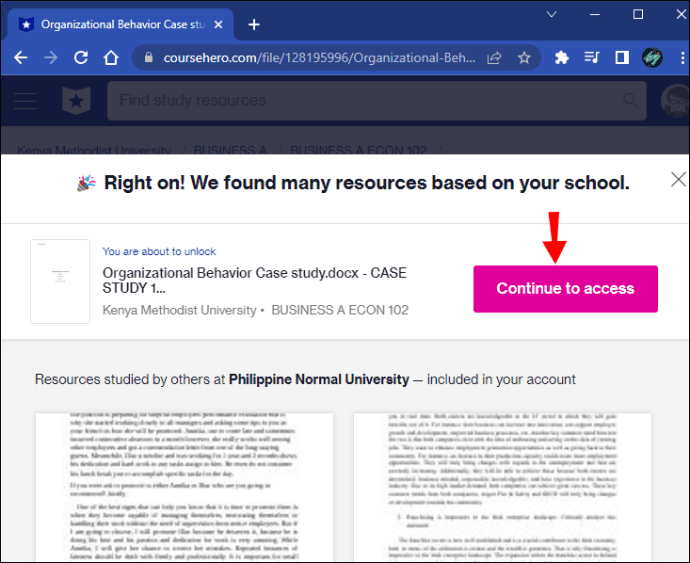Viewport: 690px width, 563px height.
Task: Click the Course Hero star logo
Action: pyautogui.click(x=76, y=100)
